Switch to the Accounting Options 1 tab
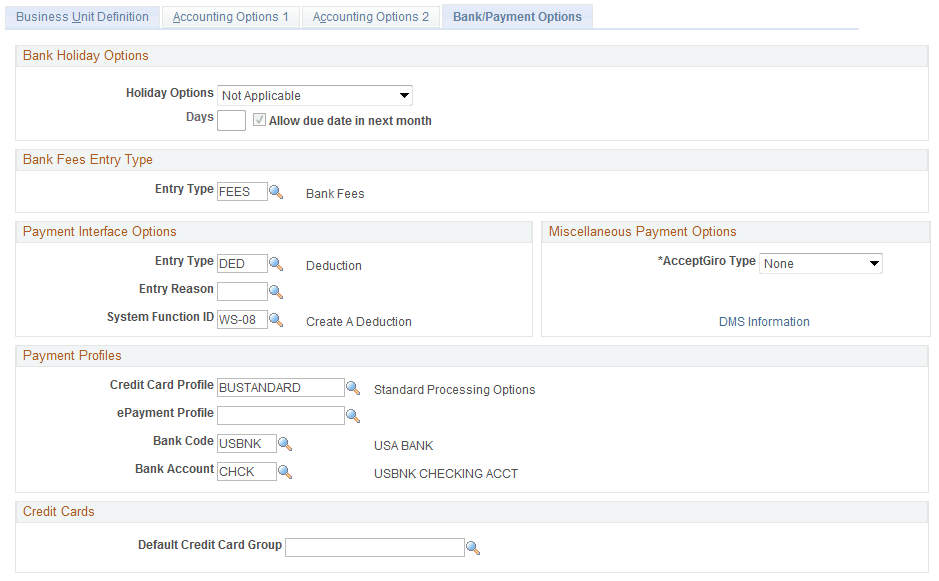 (230, 17)
